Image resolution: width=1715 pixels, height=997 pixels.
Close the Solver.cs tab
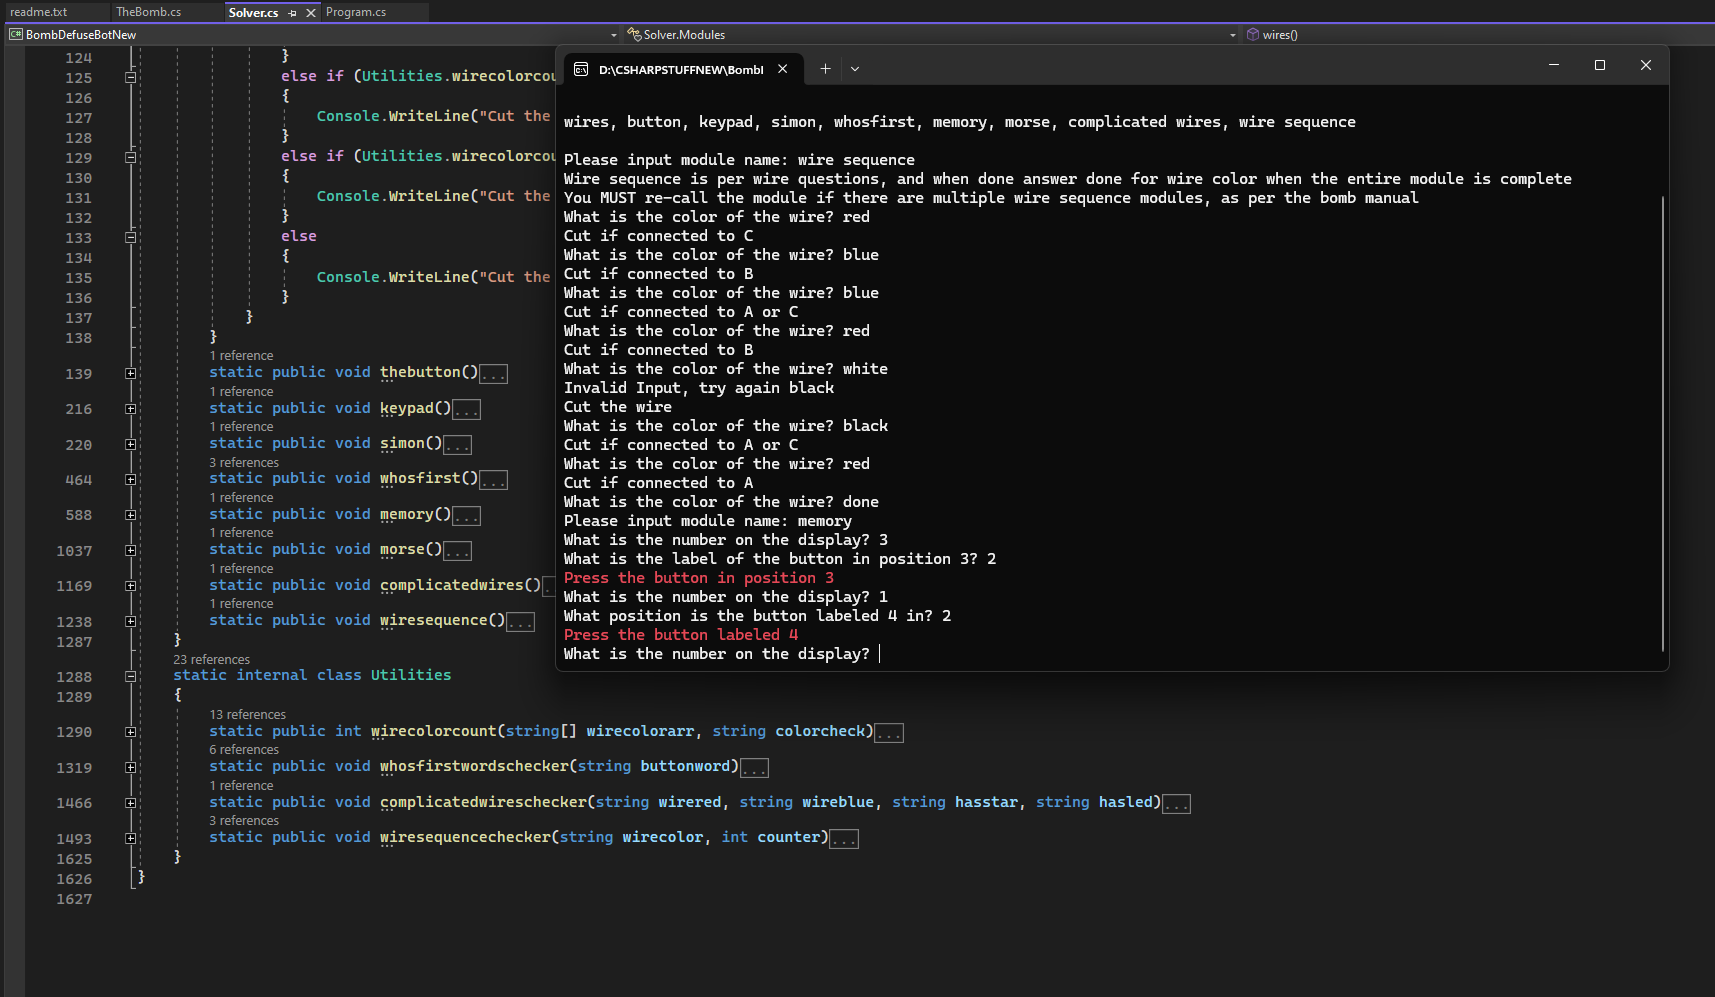click(311, 13)
